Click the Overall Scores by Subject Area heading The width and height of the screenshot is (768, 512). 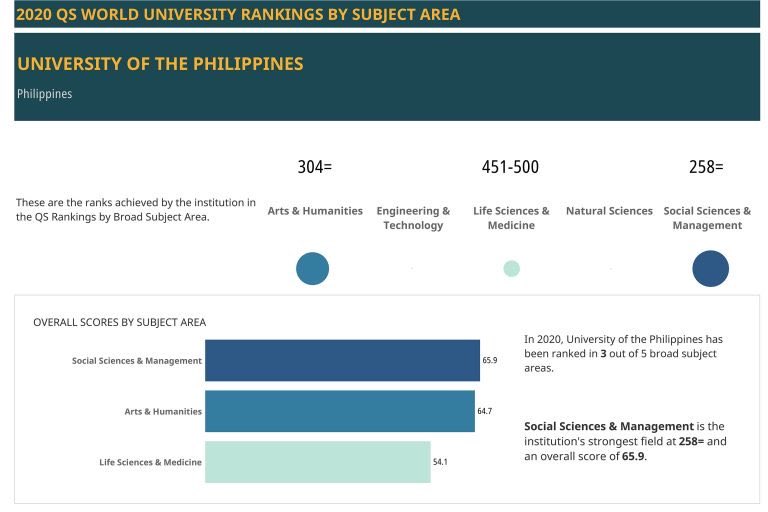pyautogui.click(x=120, y=322)
